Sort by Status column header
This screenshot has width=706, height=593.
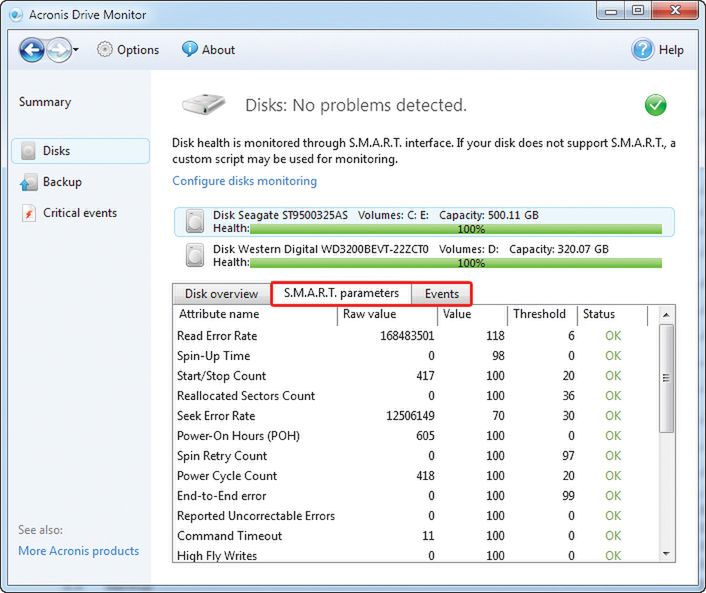(612, 314)
